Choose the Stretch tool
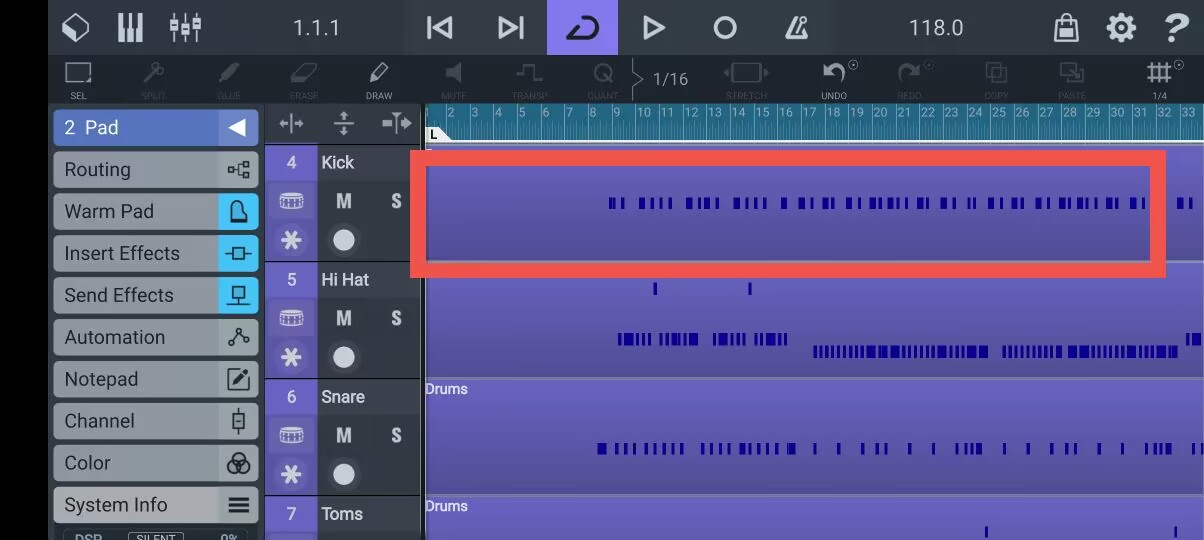 [x=746, y=79]
